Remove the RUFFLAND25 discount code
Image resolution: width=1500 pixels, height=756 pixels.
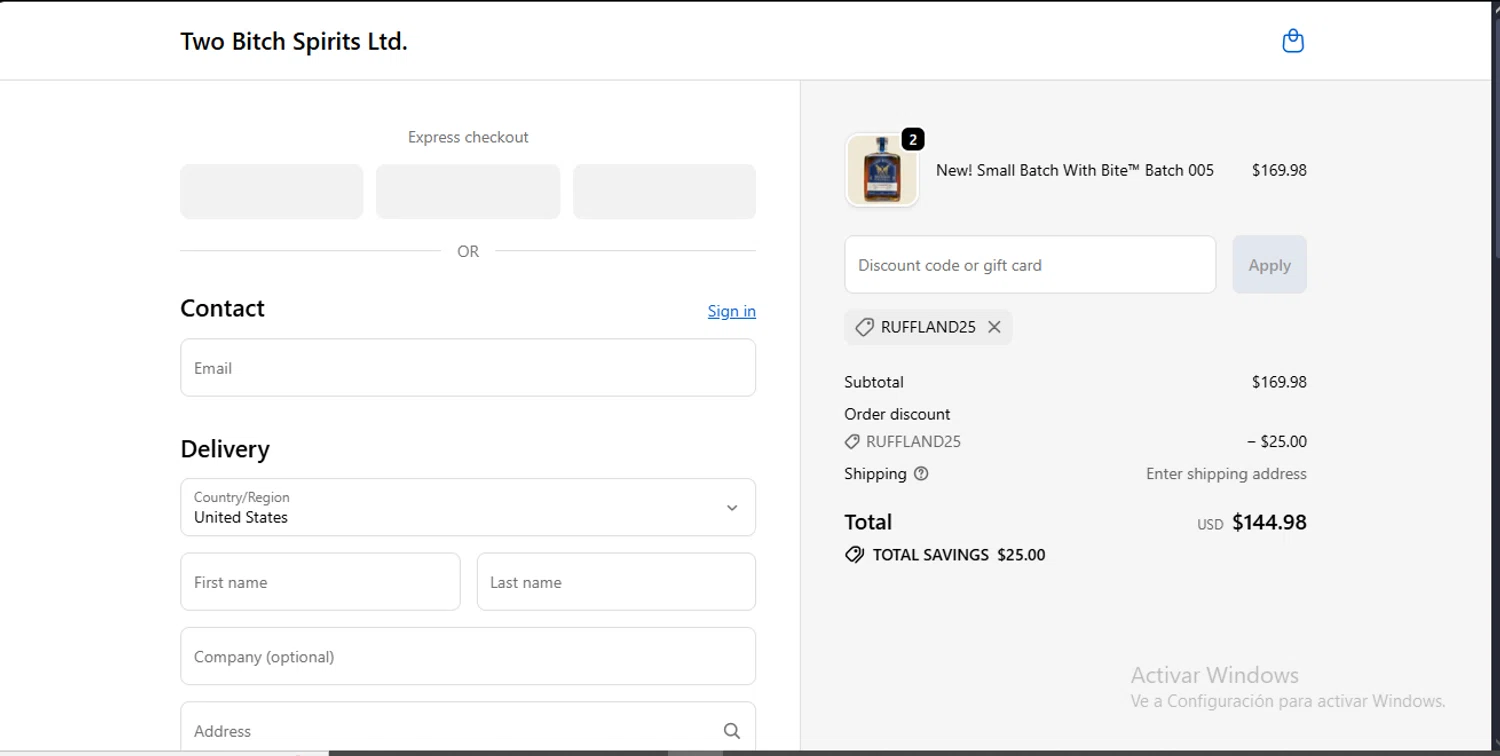[994, 327]
